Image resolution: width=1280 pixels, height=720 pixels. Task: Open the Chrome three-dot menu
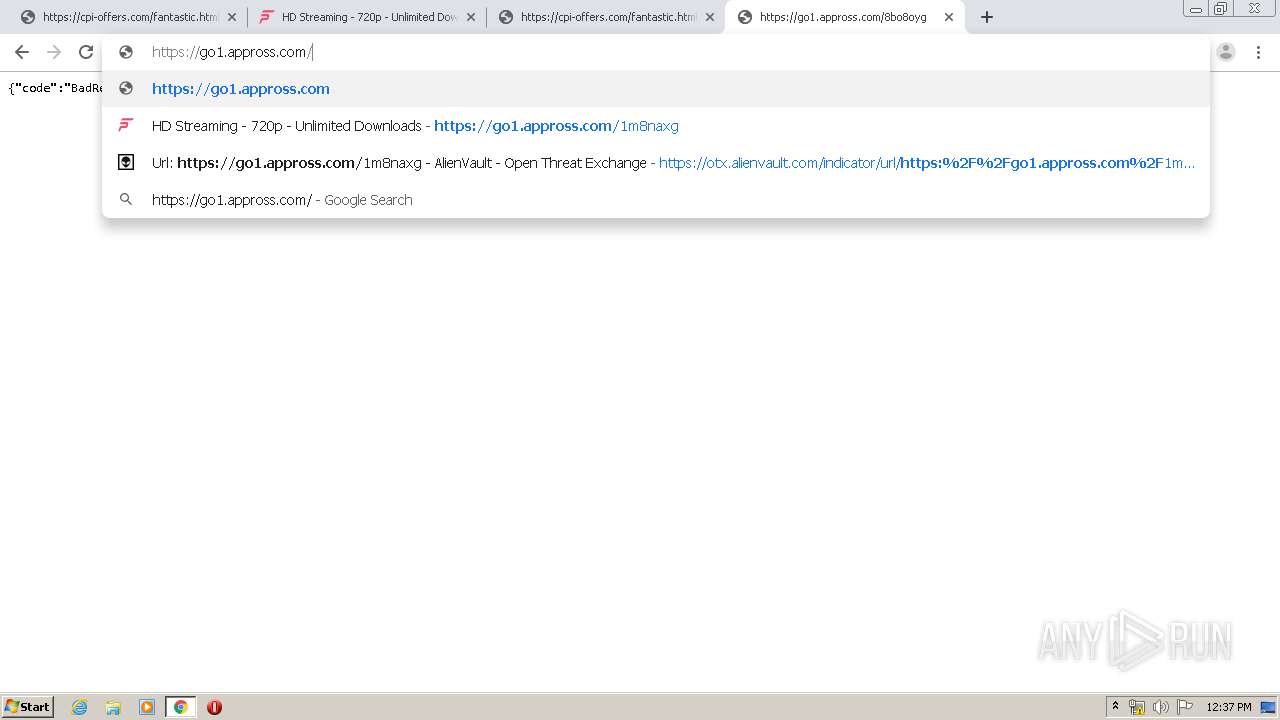1258,52
